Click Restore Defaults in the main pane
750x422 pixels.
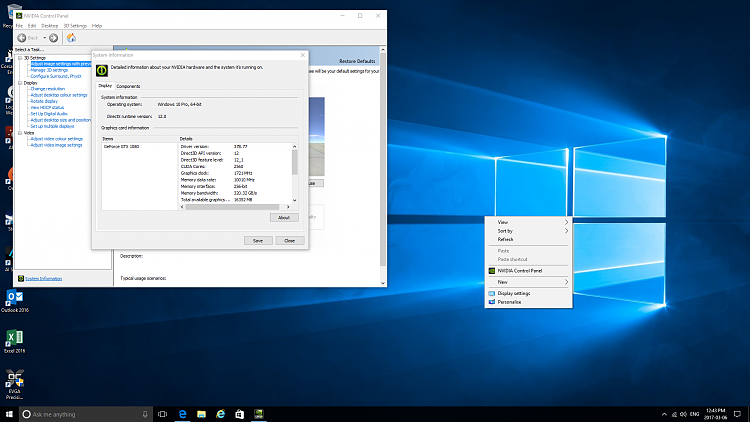click(x=357, y=61)
